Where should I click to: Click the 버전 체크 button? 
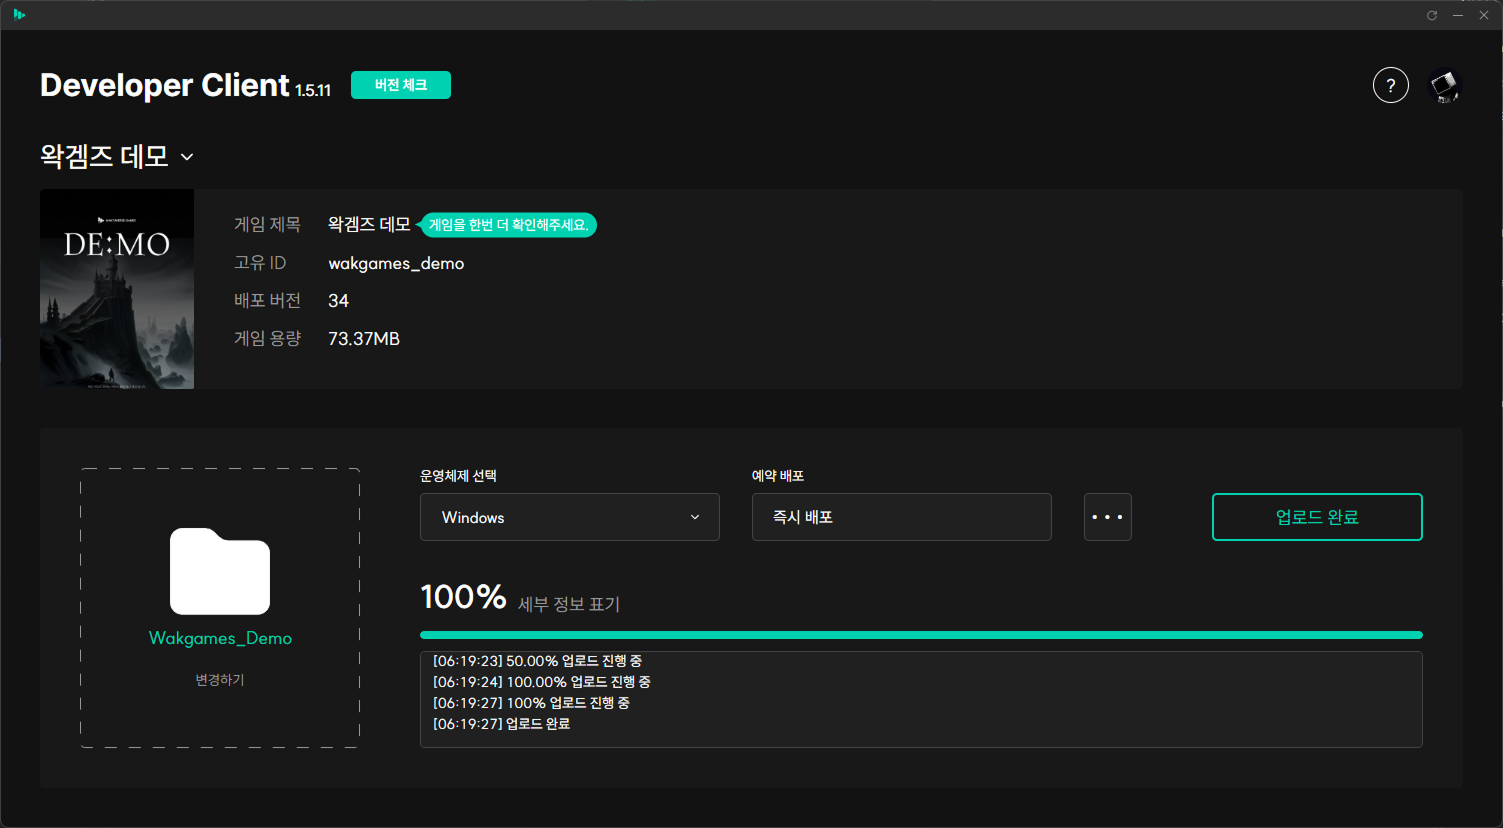[x=400, y=85]
